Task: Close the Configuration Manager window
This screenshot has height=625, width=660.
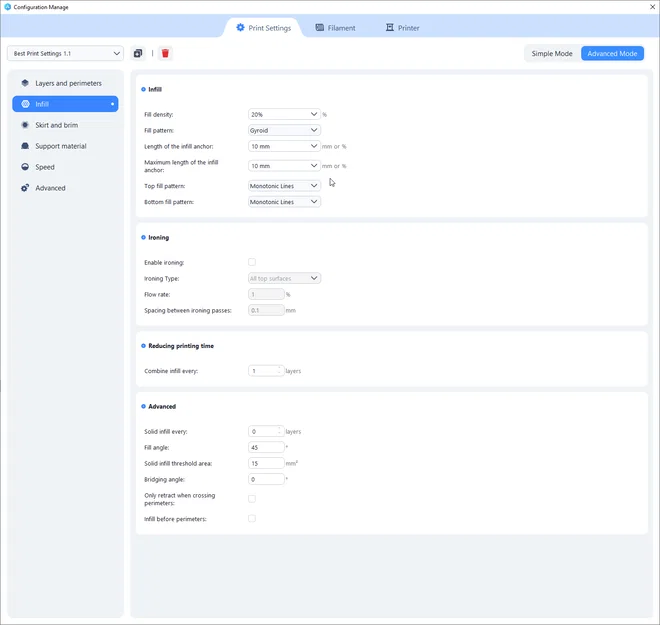Action: coord(652,7)
